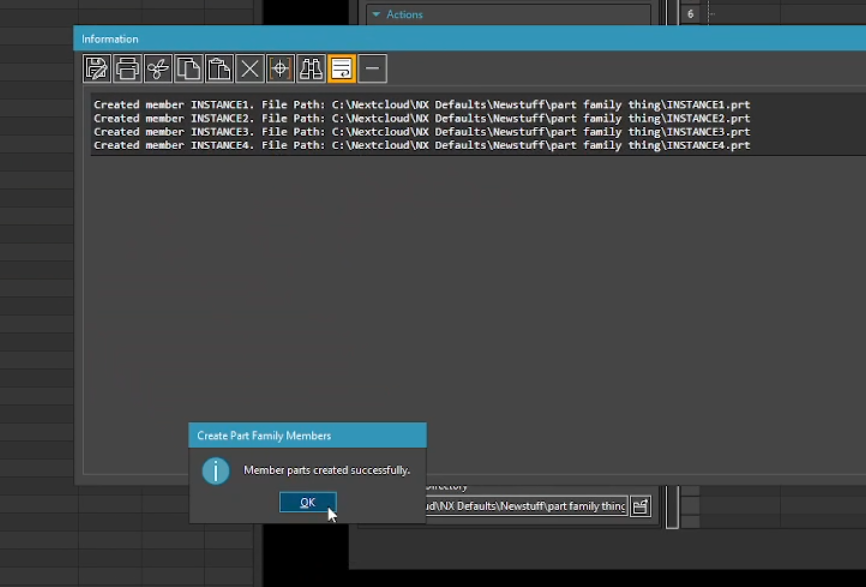
Task: Click the Information window title bar
Action: pyautogui.click(x=469, y=39)
